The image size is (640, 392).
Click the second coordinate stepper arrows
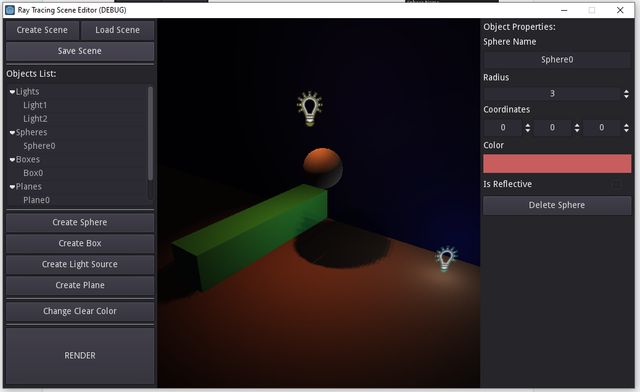pyautogui.click(x=577, y=128)
